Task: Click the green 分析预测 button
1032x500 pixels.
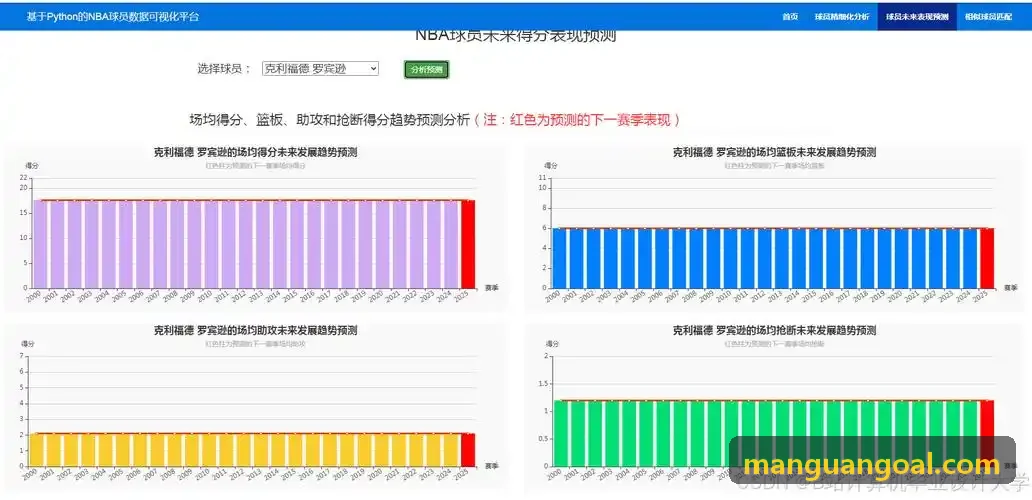Action: (426, 70)
